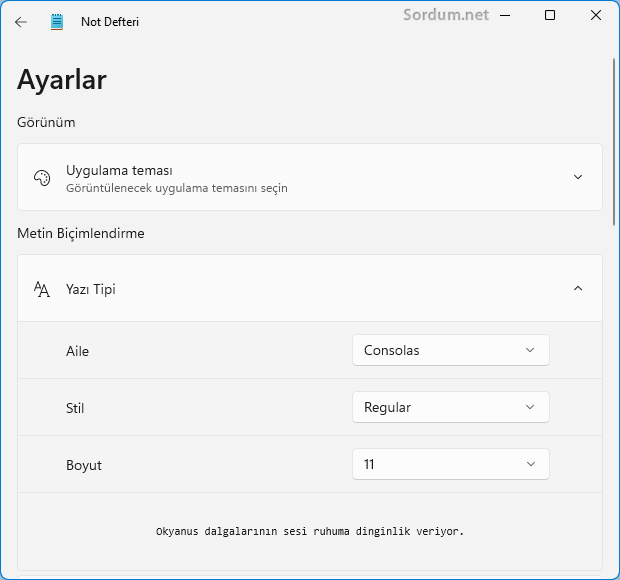Open the Boyut dropdown showing 11
This screenshot has width=620, height=580.
[450, 464]
